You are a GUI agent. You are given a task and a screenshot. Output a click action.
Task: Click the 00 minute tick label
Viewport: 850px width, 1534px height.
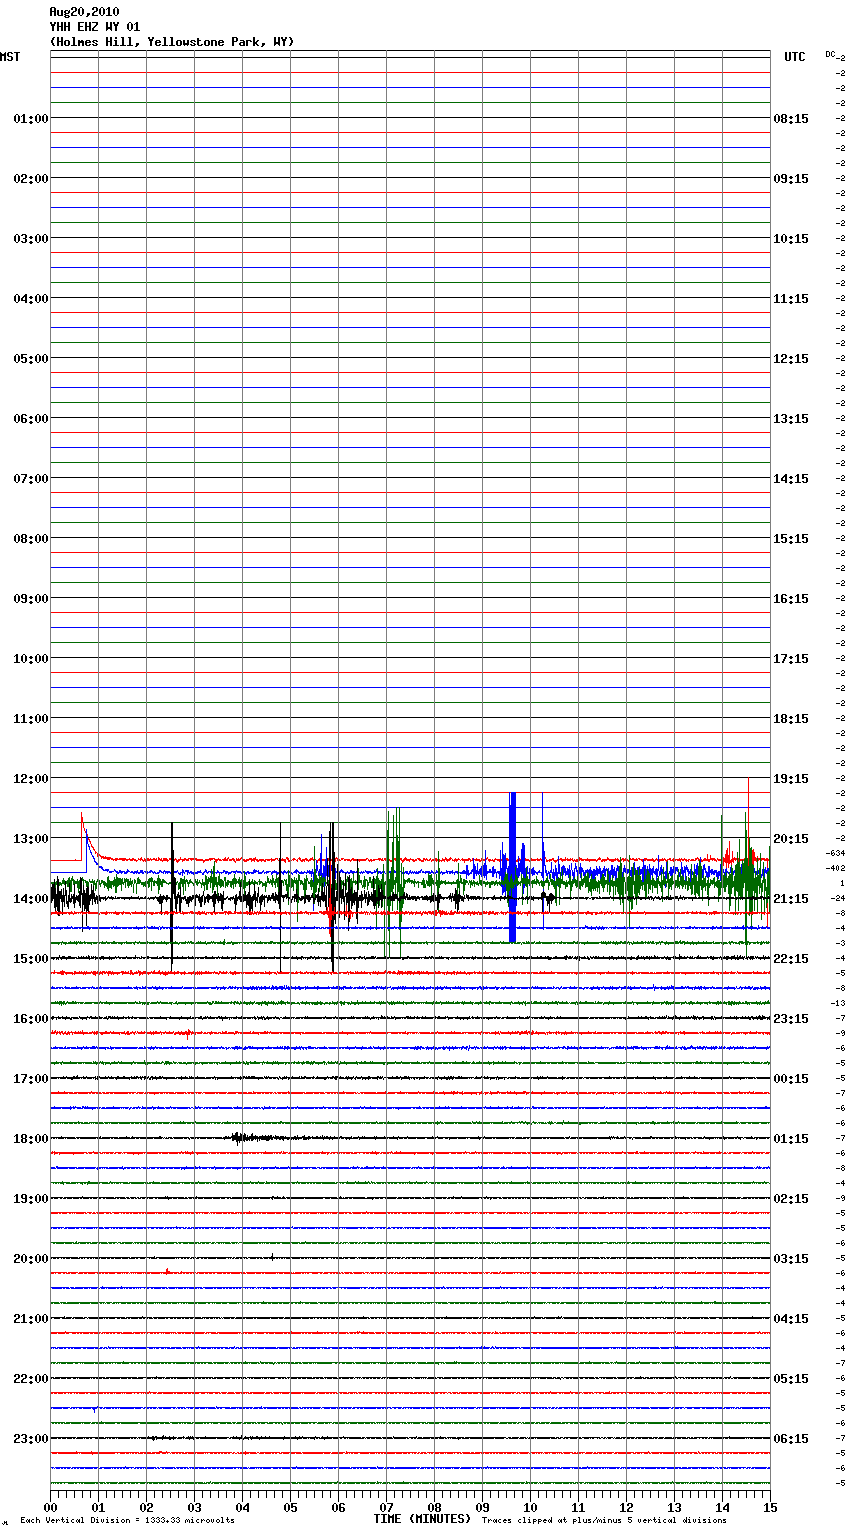[x=51, y=1507]
